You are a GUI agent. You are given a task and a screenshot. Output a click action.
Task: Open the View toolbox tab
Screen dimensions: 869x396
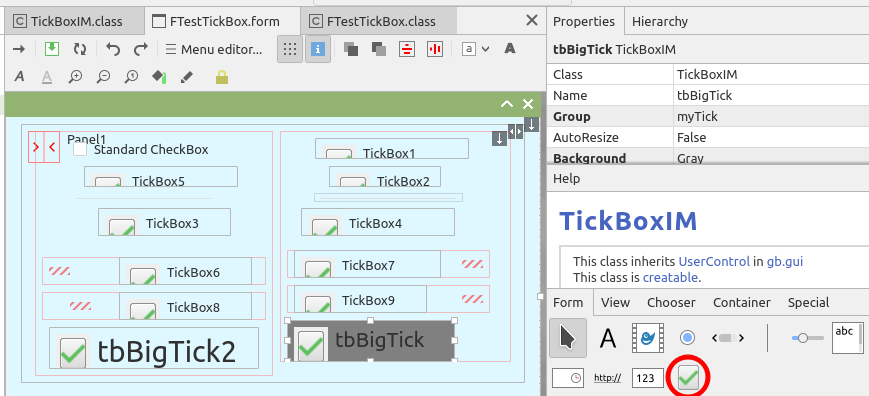(x=615, y=302)
